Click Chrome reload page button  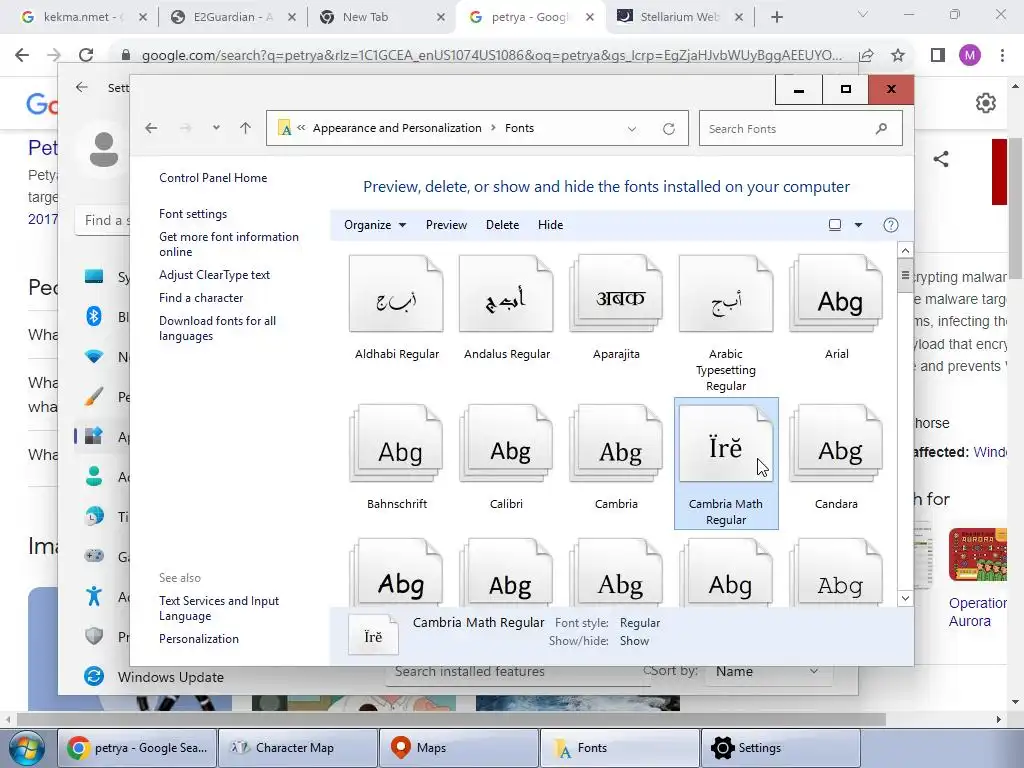click(x=86, y=55)
